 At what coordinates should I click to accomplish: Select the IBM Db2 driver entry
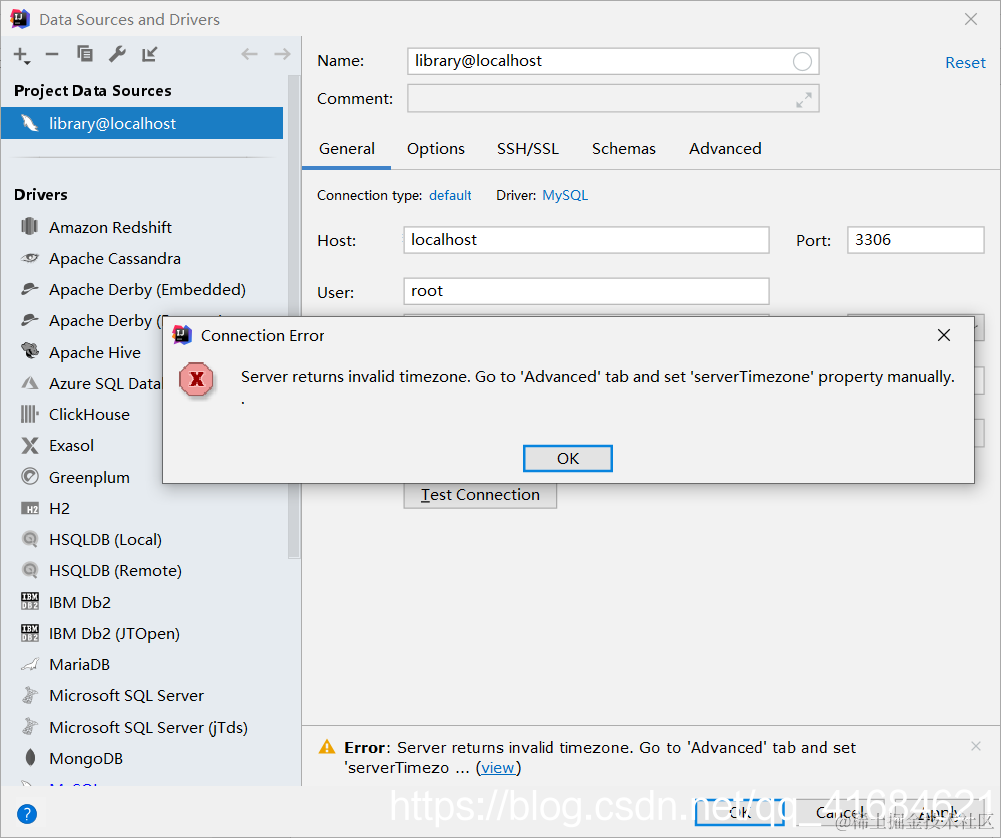point(80,602)
